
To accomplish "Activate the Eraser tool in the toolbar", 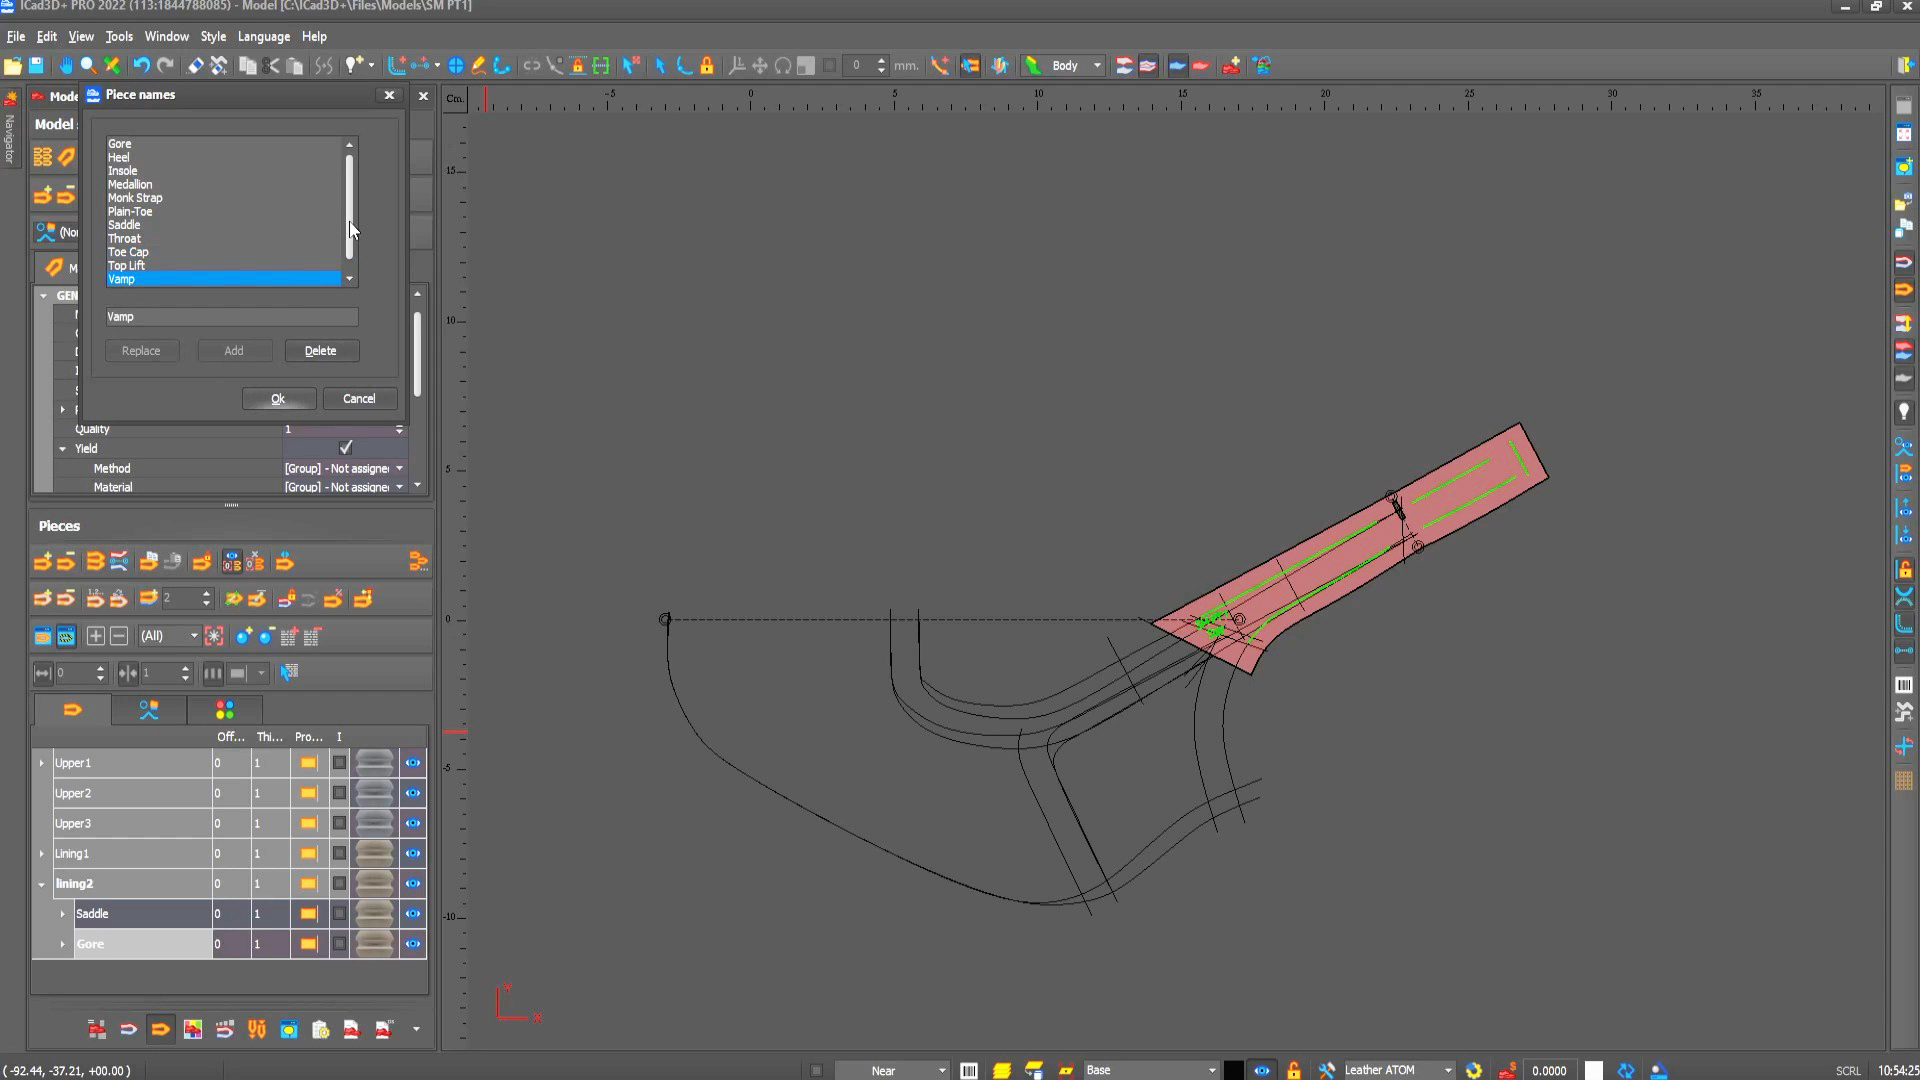I will (194, 65).
